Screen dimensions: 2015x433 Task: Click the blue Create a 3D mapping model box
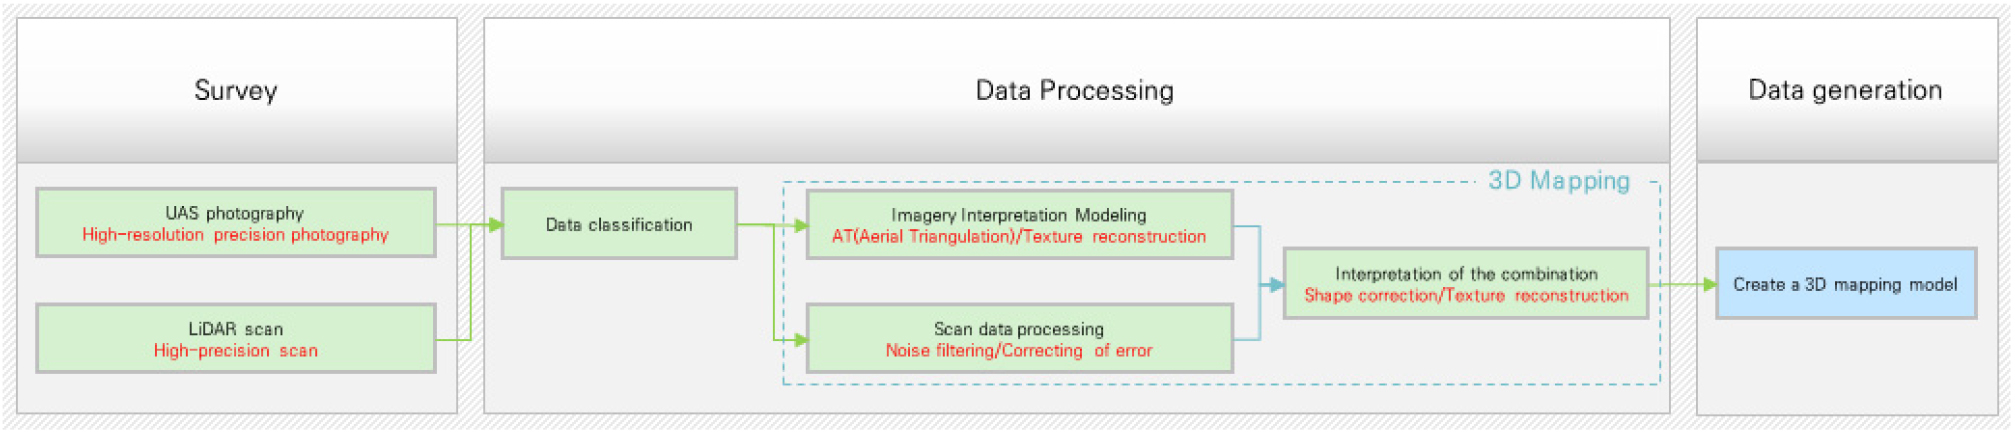pyautogui.click(x=1845, y=285)
